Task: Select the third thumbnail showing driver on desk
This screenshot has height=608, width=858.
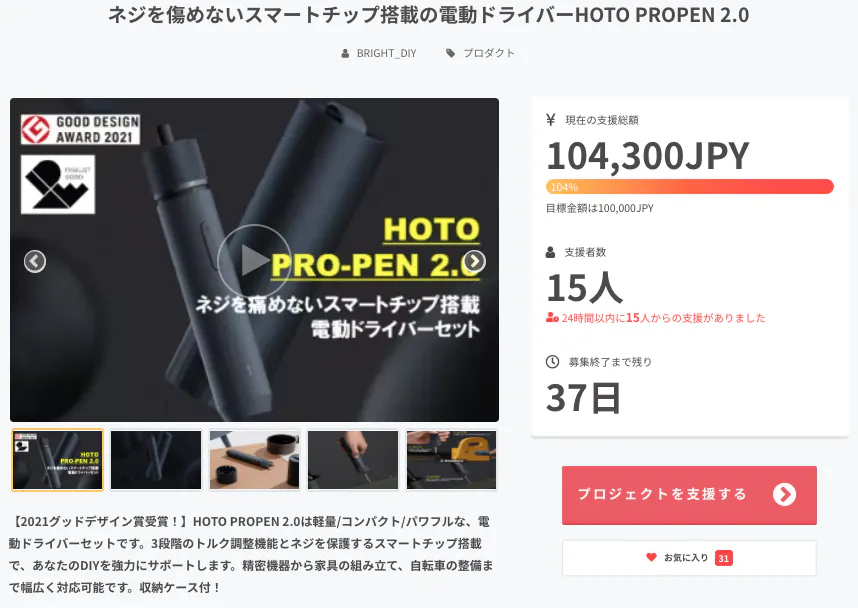Action: coord(254,460)
